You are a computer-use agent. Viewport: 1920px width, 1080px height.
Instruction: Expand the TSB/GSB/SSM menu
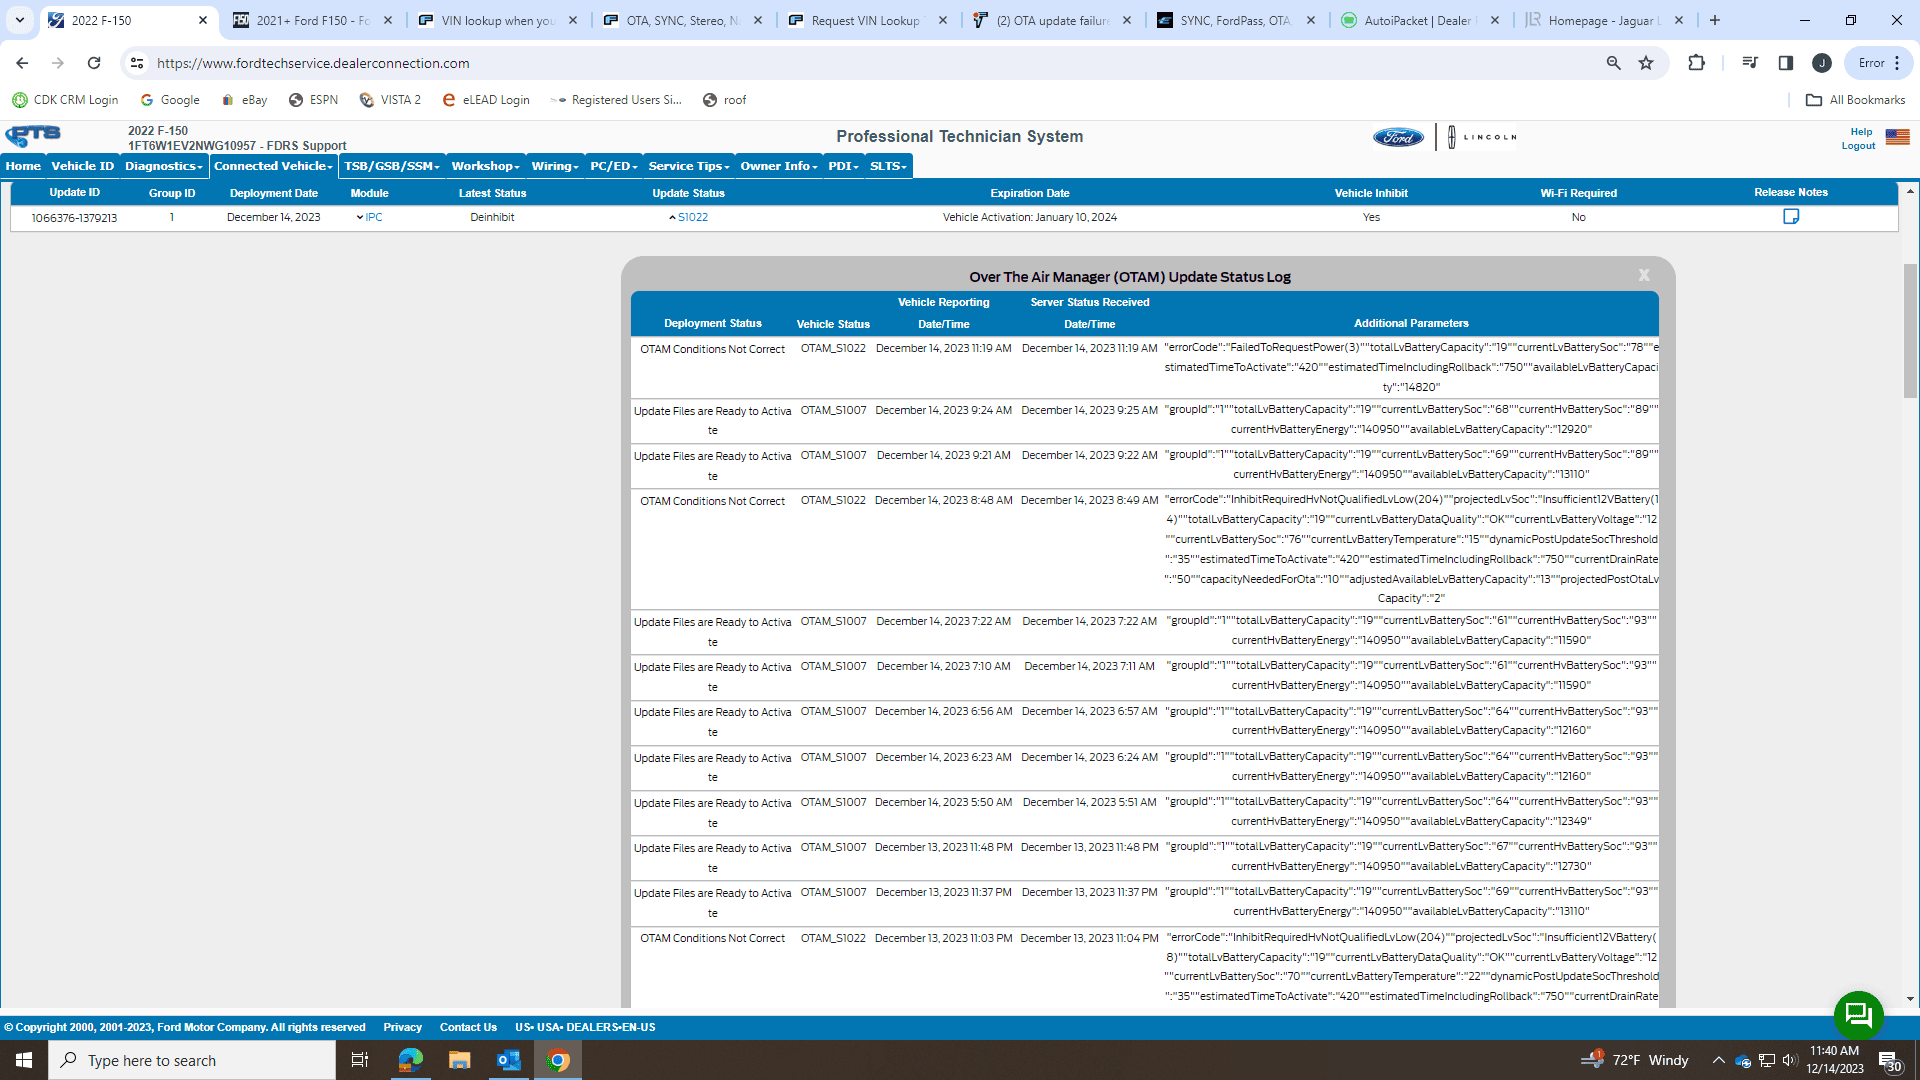pyautogui.click(x=392, y=166)
